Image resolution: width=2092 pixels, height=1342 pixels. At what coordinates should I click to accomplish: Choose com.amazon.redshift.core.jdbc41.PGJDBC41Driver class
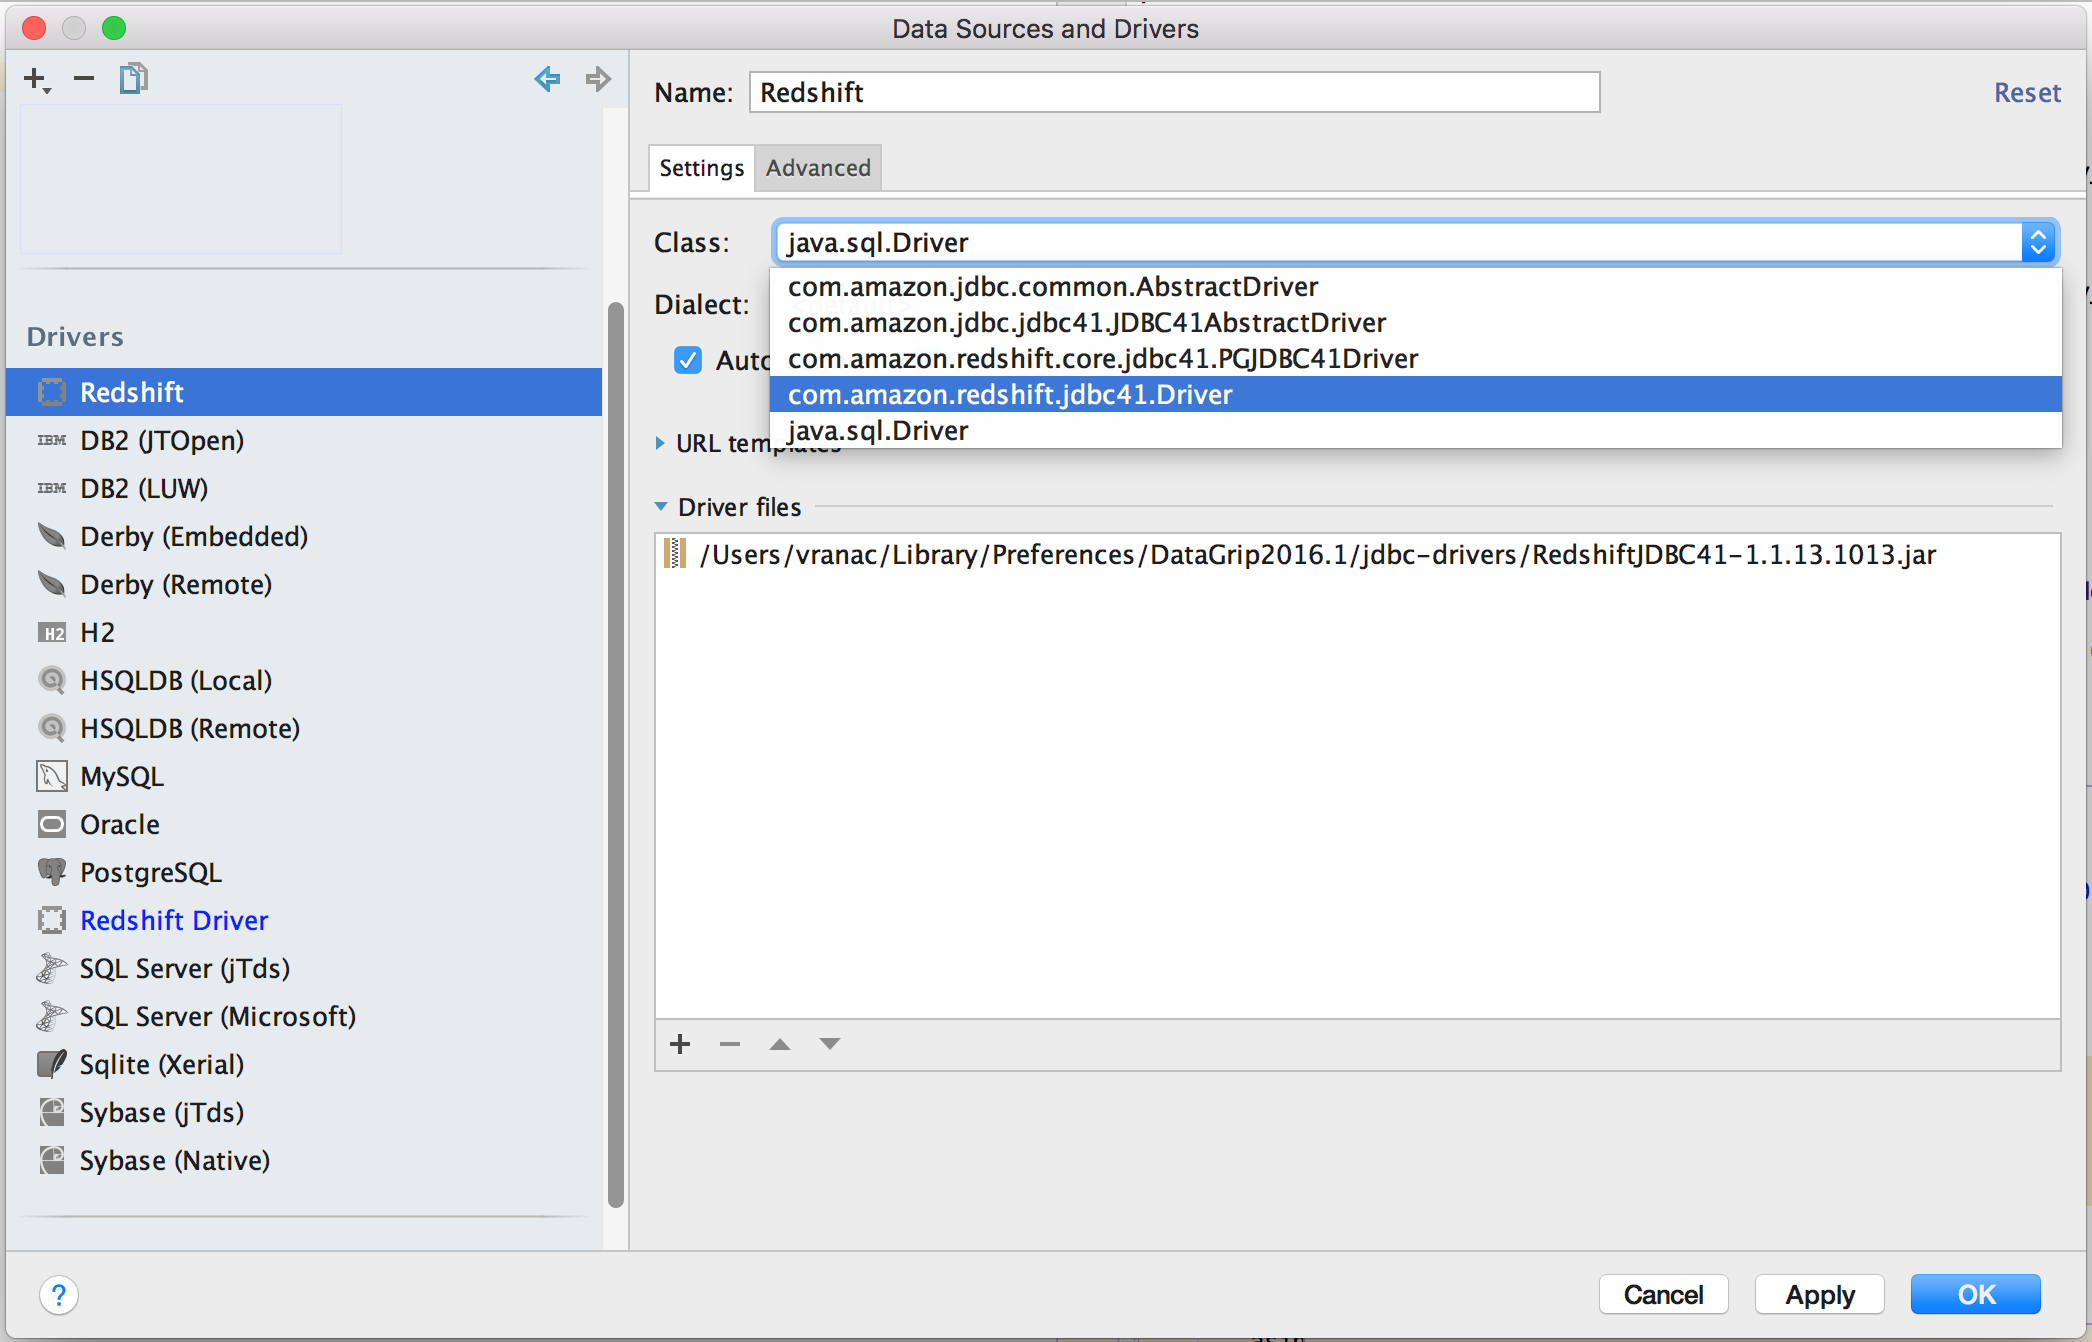click(x=1415, y=359)
